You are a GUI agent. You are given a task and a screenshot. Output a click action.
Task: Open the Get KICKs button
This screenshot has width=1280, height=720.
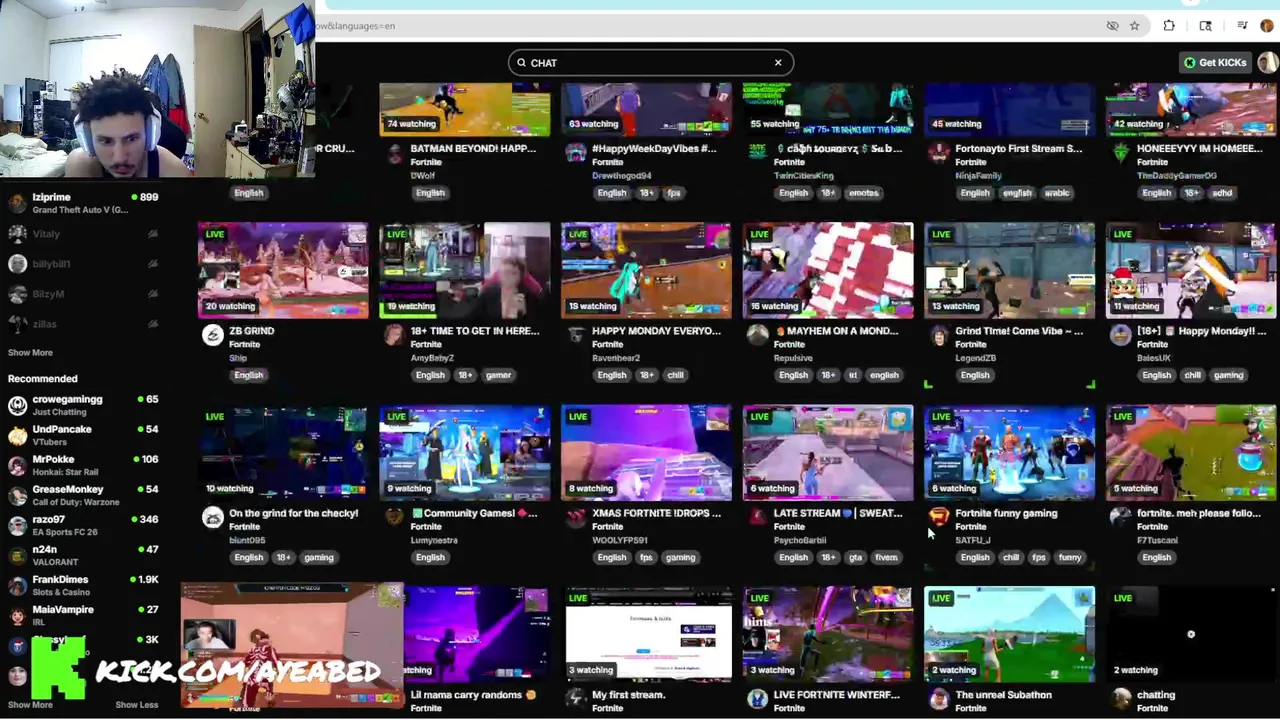1215,62
